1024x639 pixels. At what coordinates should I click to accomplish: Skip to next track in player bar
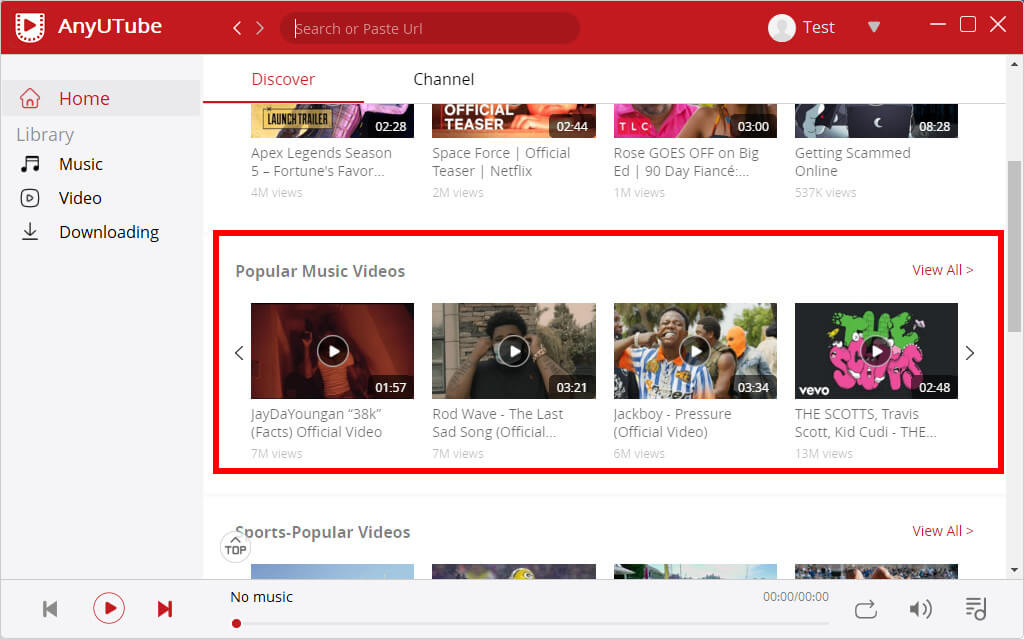pos(165,609)
